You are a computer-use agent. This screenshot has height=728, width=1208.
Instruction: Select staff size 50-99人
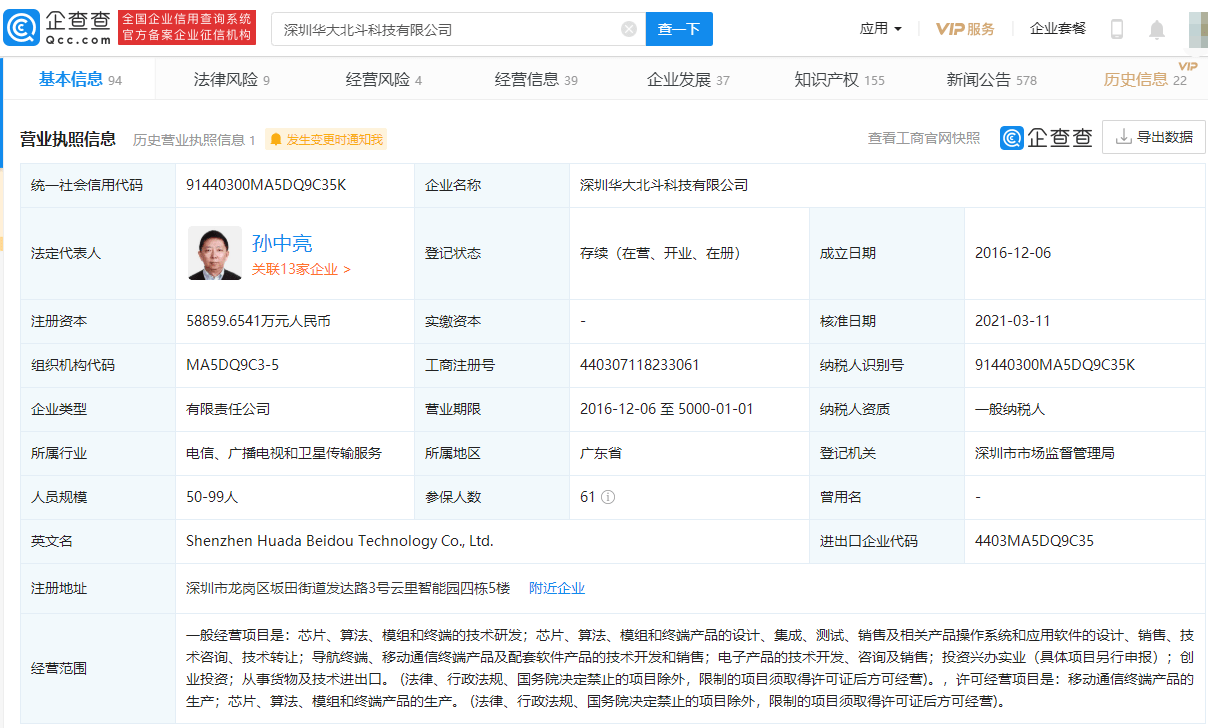(x=212, y=497)
